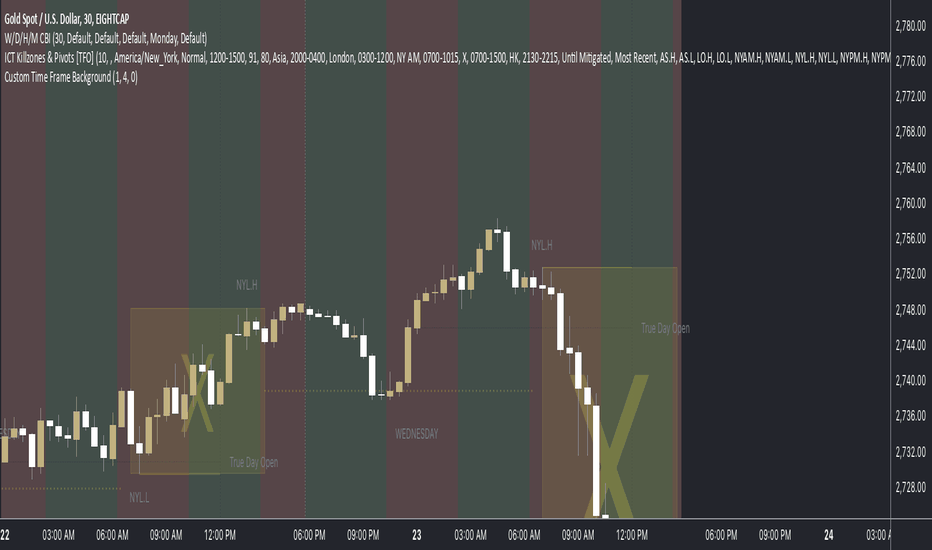The image size is (932, 550).
Task: Click the 2,756.00 price scale label
Action: (910, 238)
